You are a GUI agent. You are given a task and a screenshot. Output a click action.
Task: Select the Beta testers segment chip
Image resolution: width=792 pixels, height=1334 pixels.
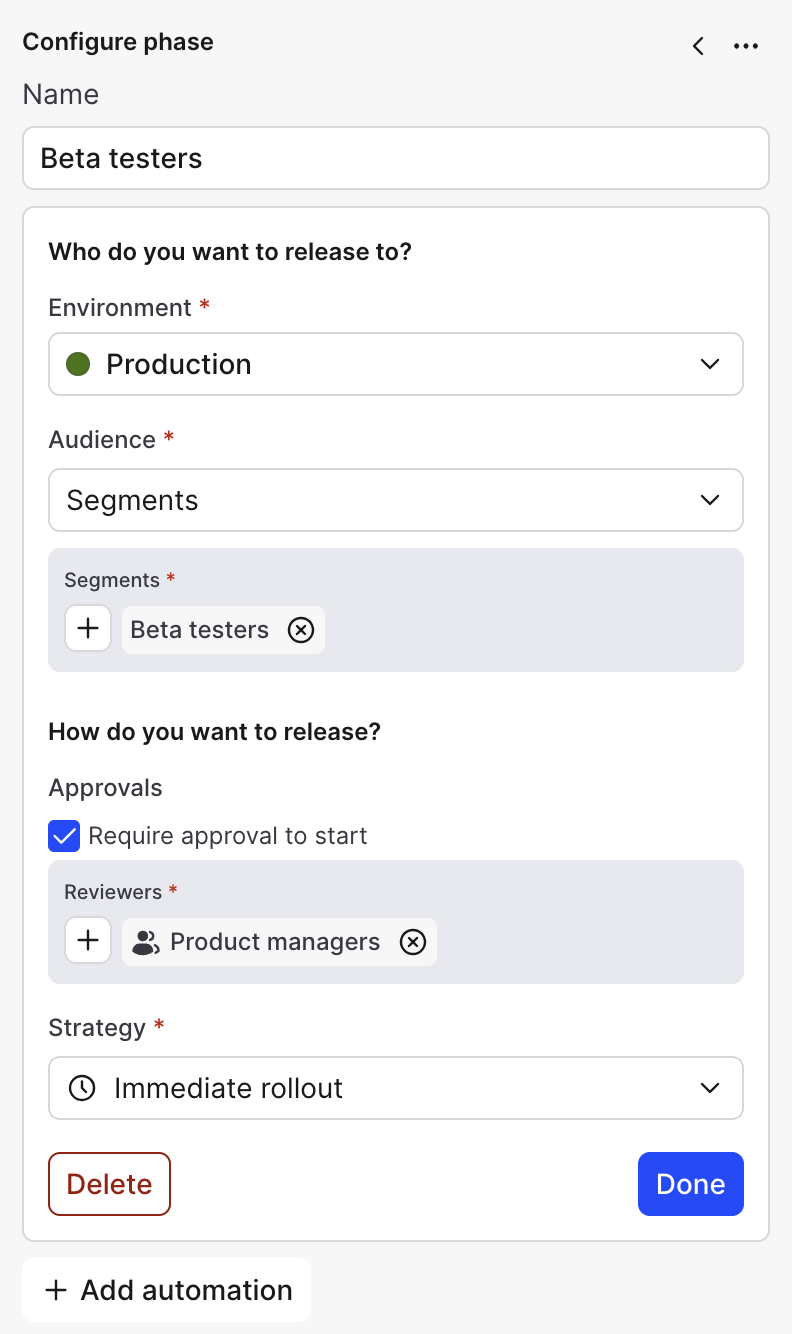199,629
